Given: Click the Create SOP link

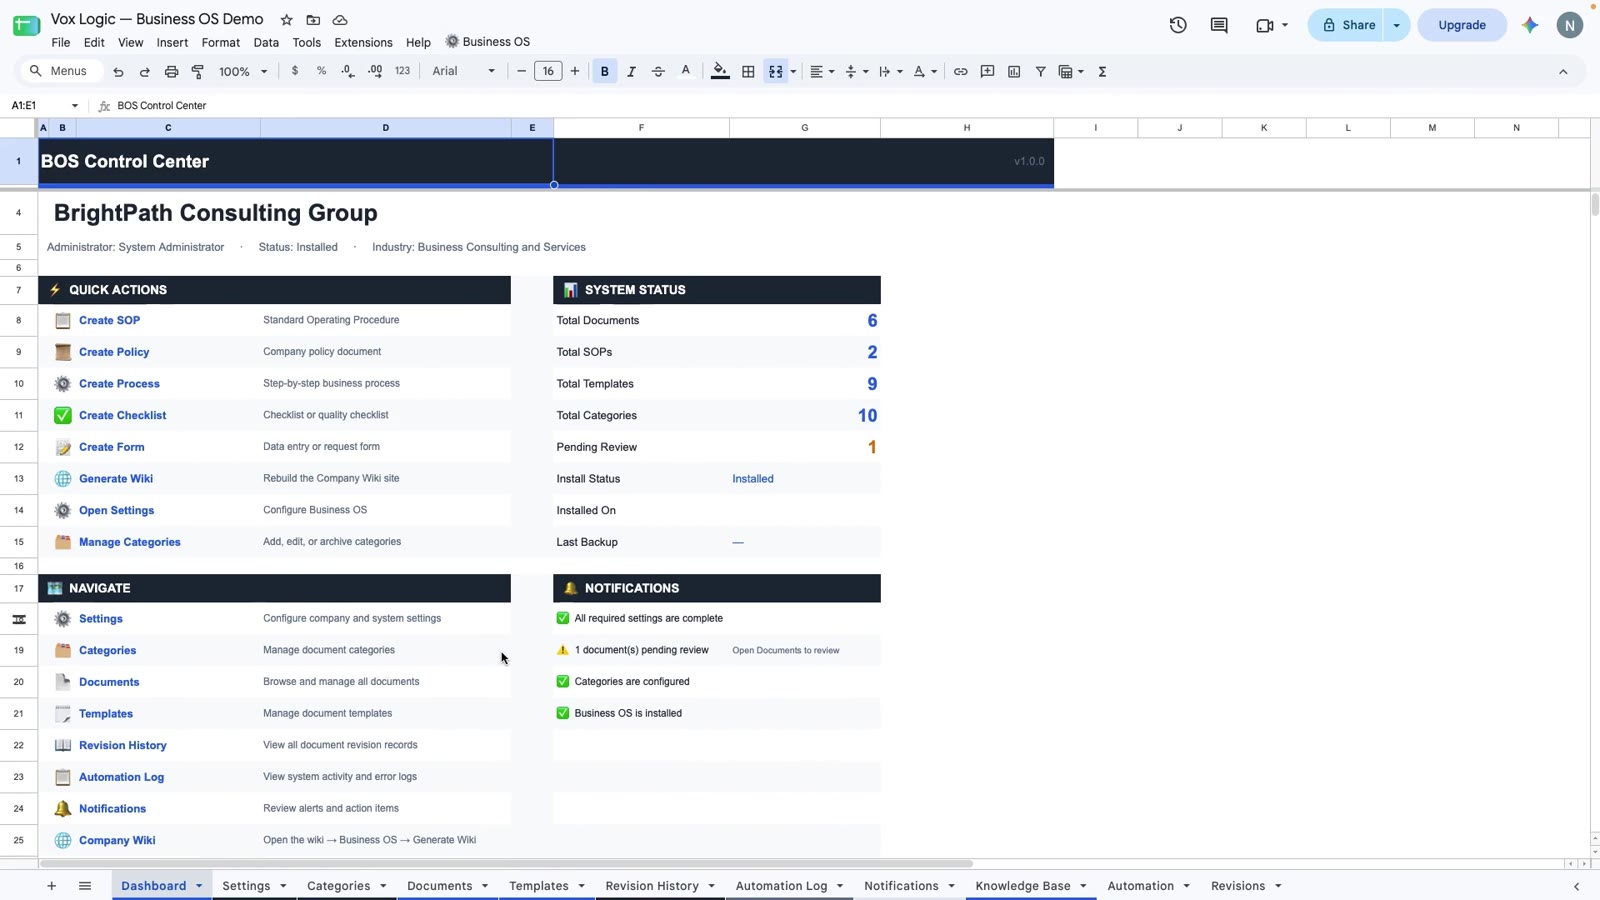Looking at the screenshot, I should (x=110, y=320).
